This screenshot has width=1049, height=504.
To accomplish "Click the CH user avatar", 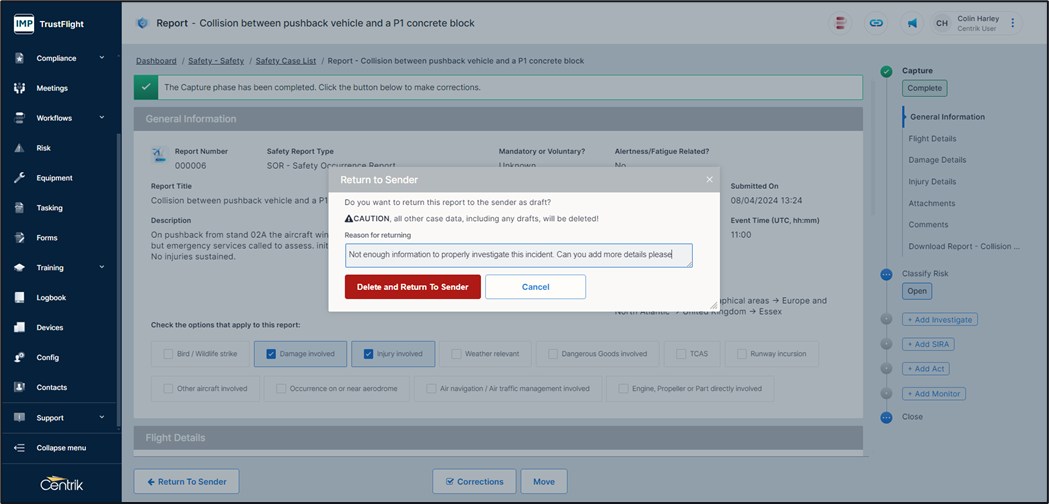I will 942,23.
